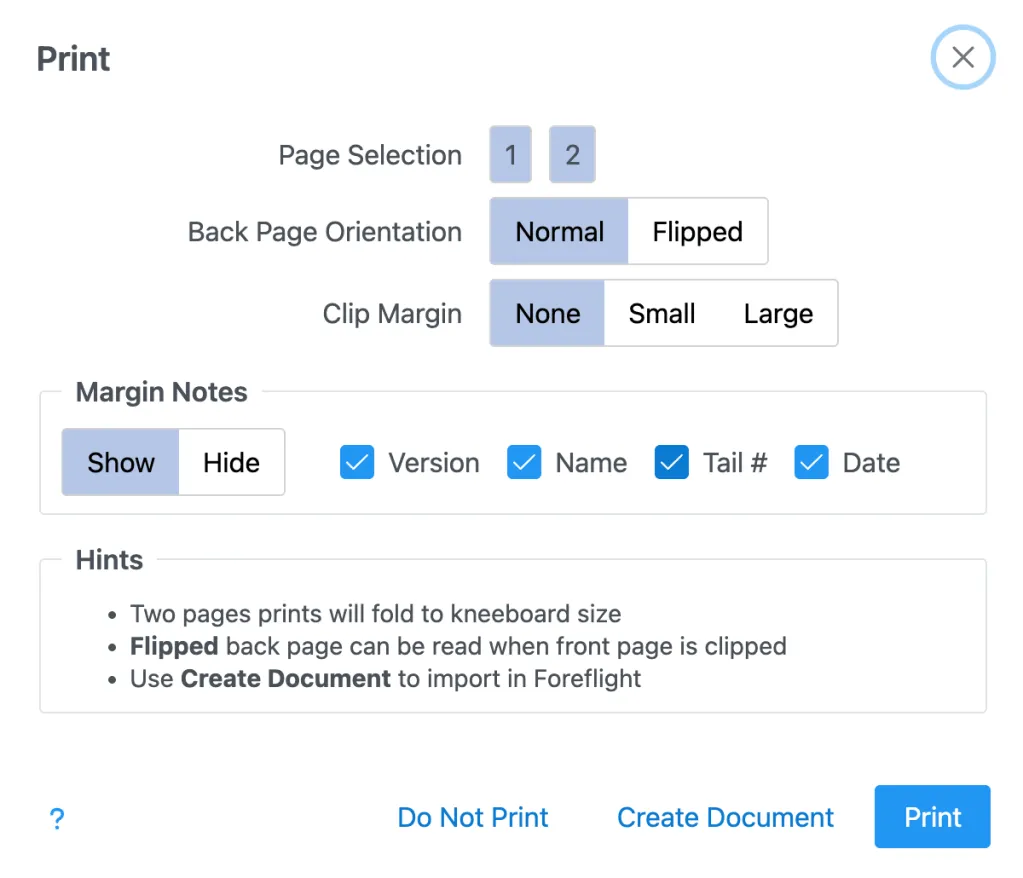Choose None for Clip Margin

pos(547,314)
